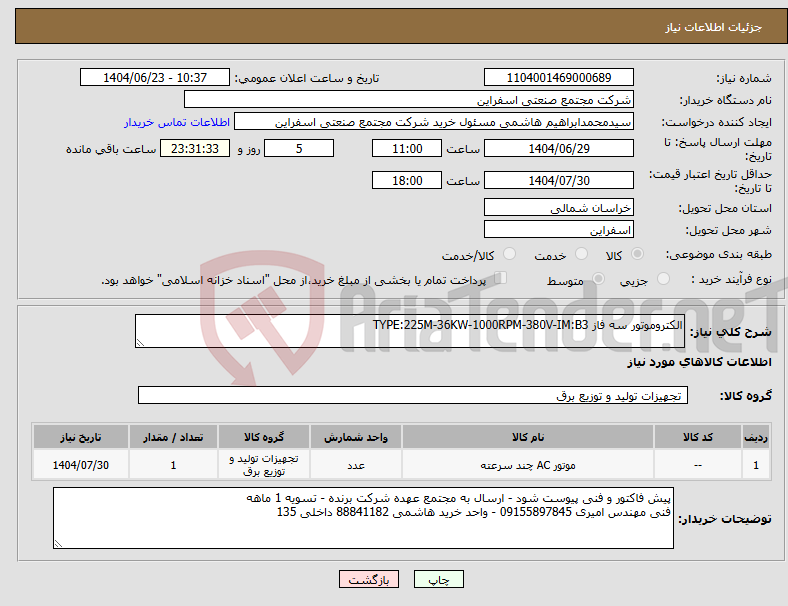Screen dimensions: 788x606
Task: Click the اطلاعات کالاهای مورد نیاز heading
Action: click(x=699, y=362)
